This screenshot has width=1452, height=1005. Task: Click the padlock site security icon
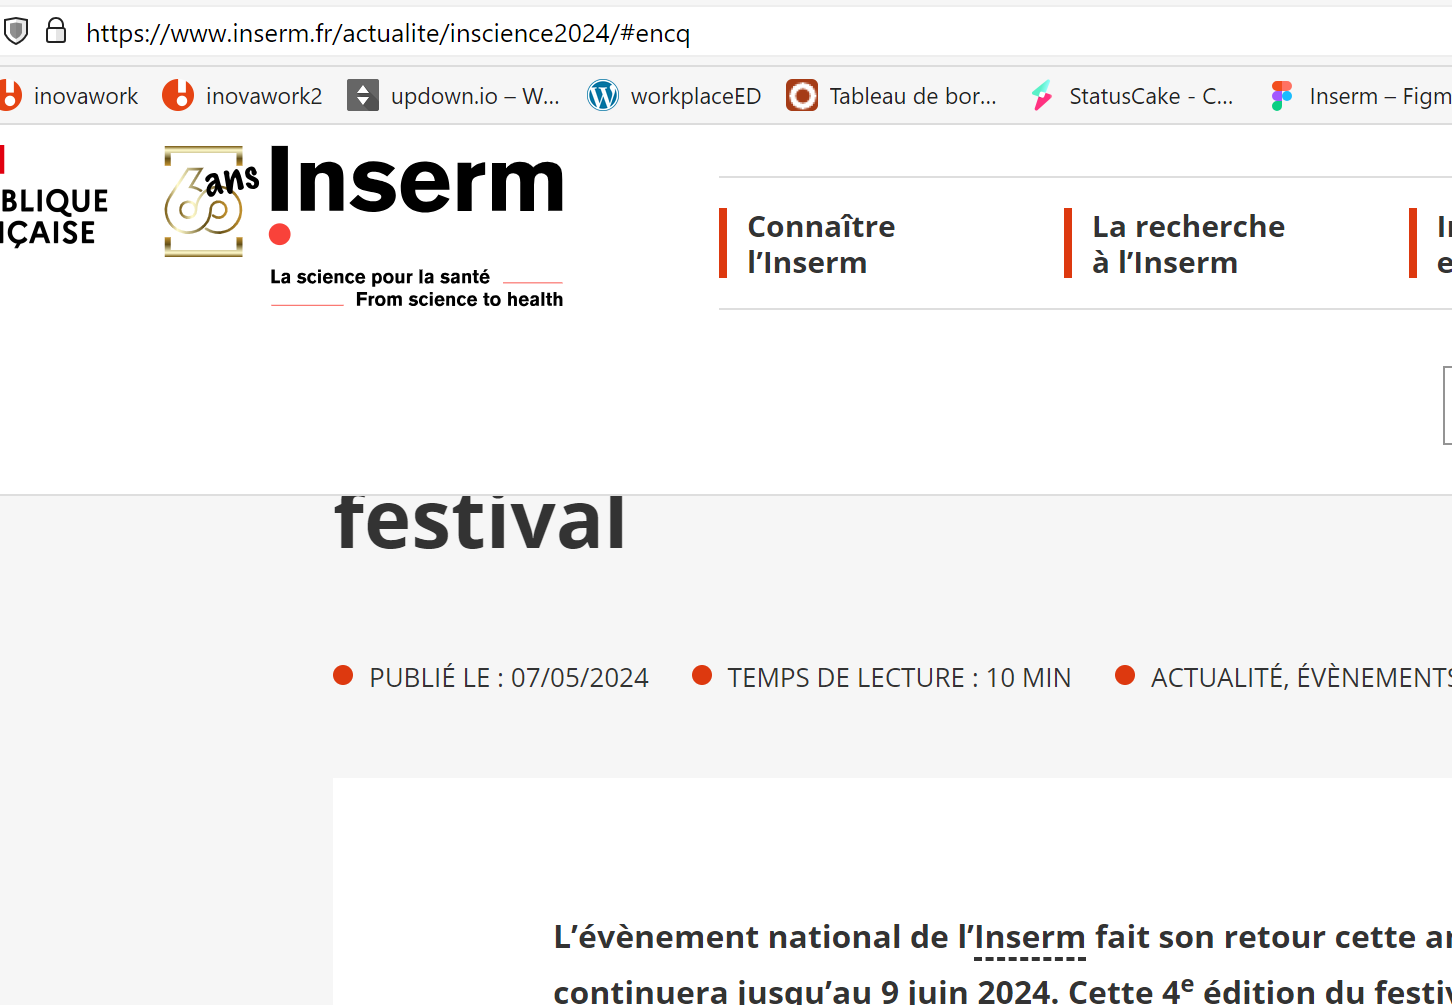pos(56,32)
